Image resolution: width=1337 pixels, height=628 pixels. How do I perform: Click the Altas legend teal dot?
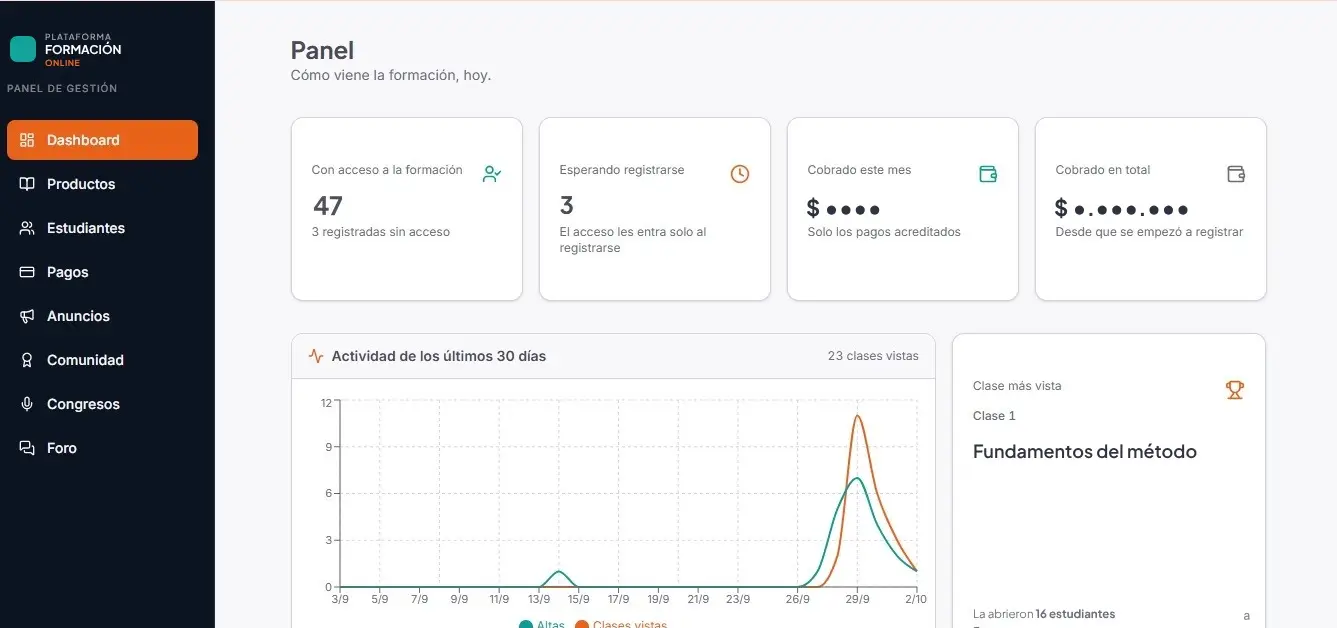(x=526, y=625)
